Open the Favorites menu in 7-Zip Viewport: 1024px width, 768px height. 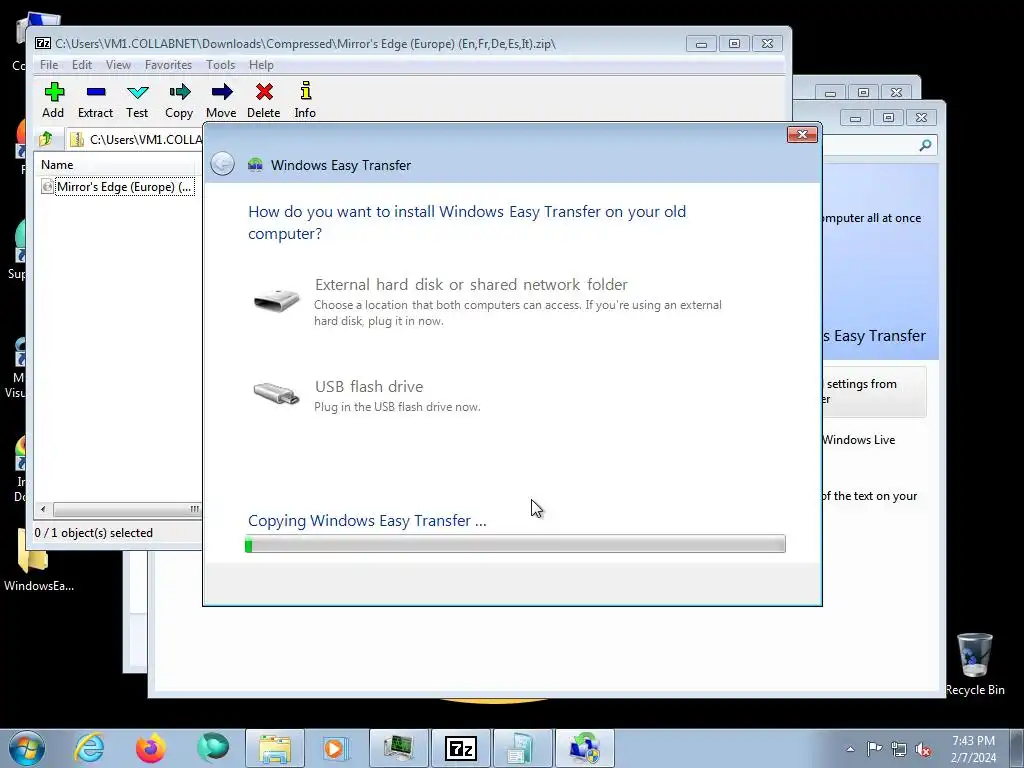[x=168, y=65]
